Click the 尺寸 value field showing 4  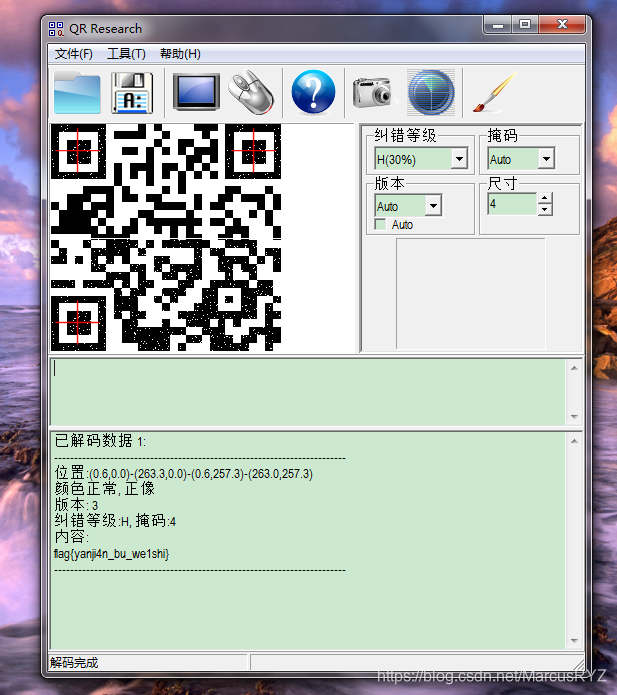(x=512, y=204)
